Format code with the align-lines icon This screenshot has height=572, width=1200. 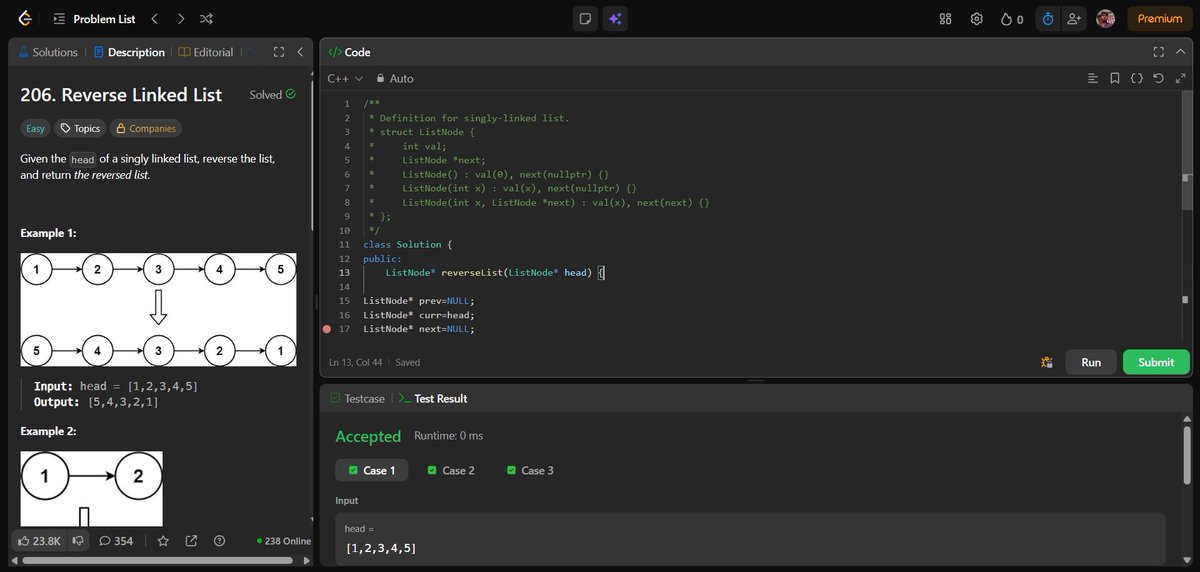point(1093,78)
